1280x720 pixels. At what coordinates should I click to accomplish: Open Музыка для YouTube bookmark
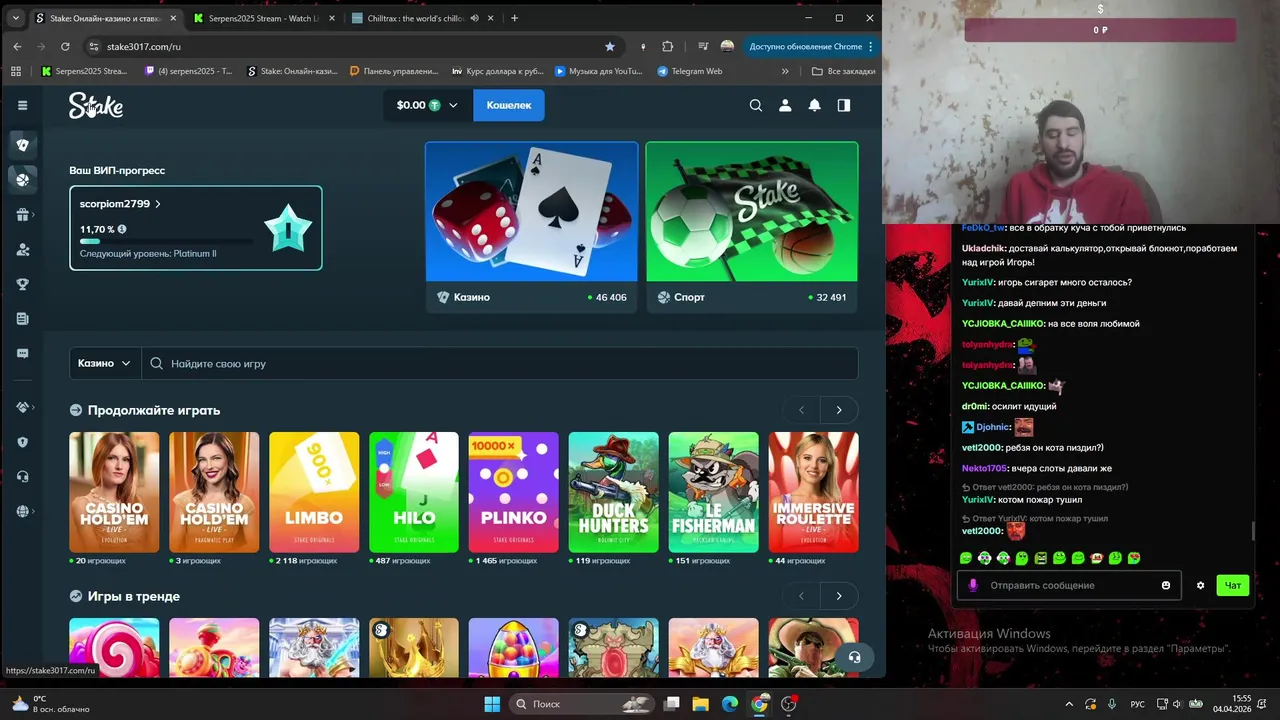pos(599,71)
